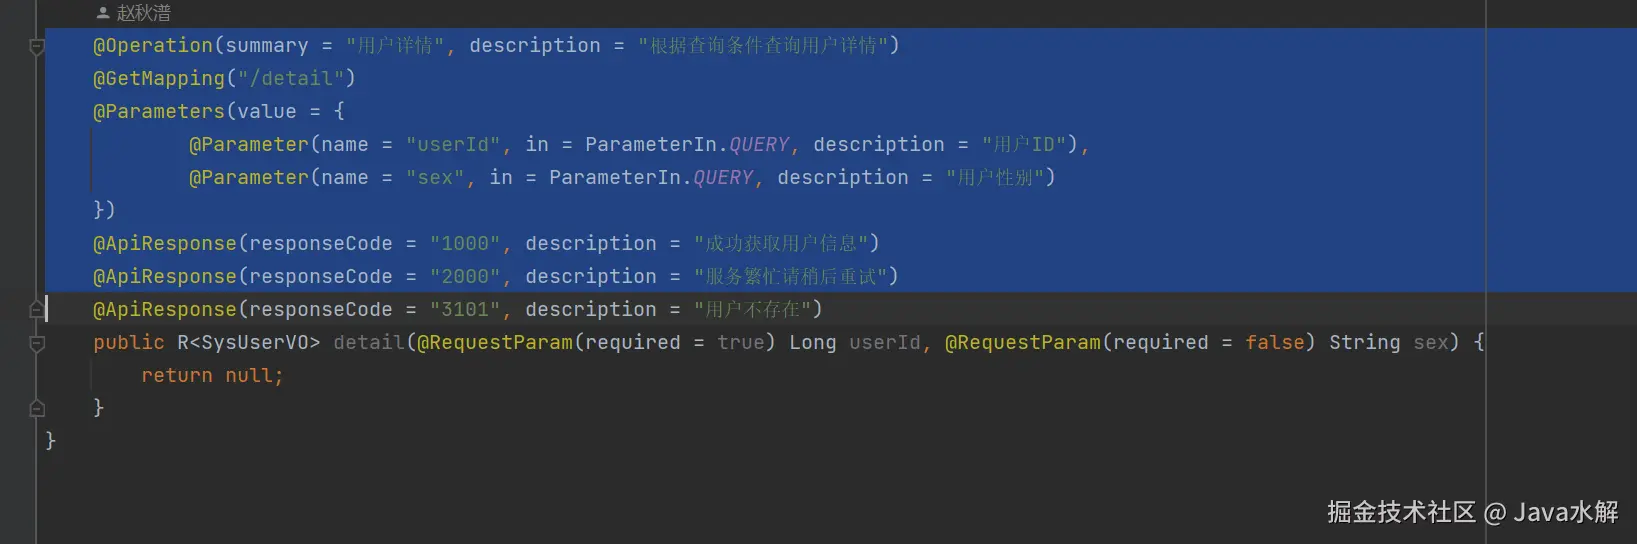Click the first @RequestParam annotation
The image size is (1637, 544).
coord(495,342)
